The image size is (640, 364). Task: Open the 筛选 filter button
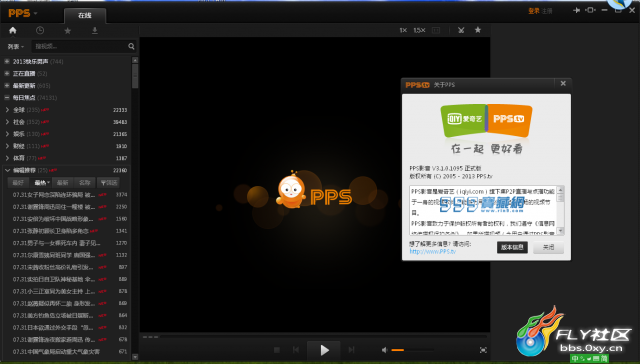tap(109, 182)
